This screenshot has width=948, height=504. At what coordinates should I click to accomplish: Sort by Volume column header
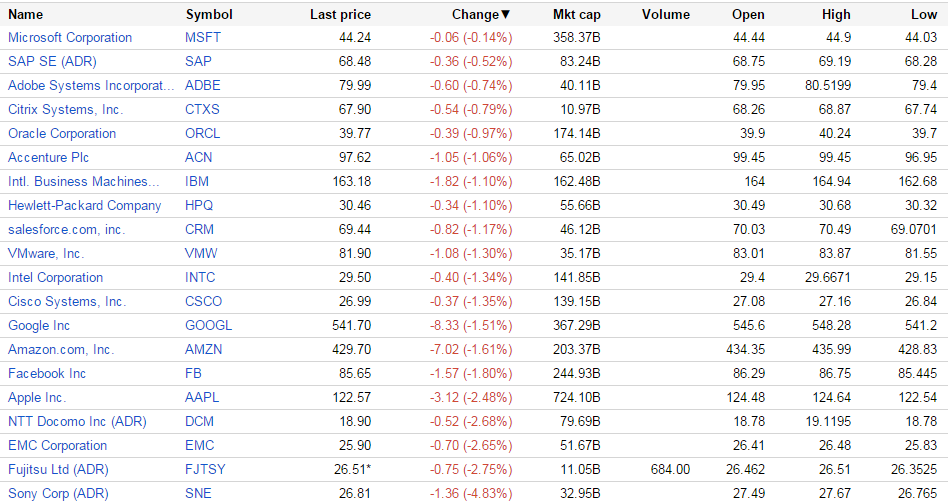pos(666,15)
